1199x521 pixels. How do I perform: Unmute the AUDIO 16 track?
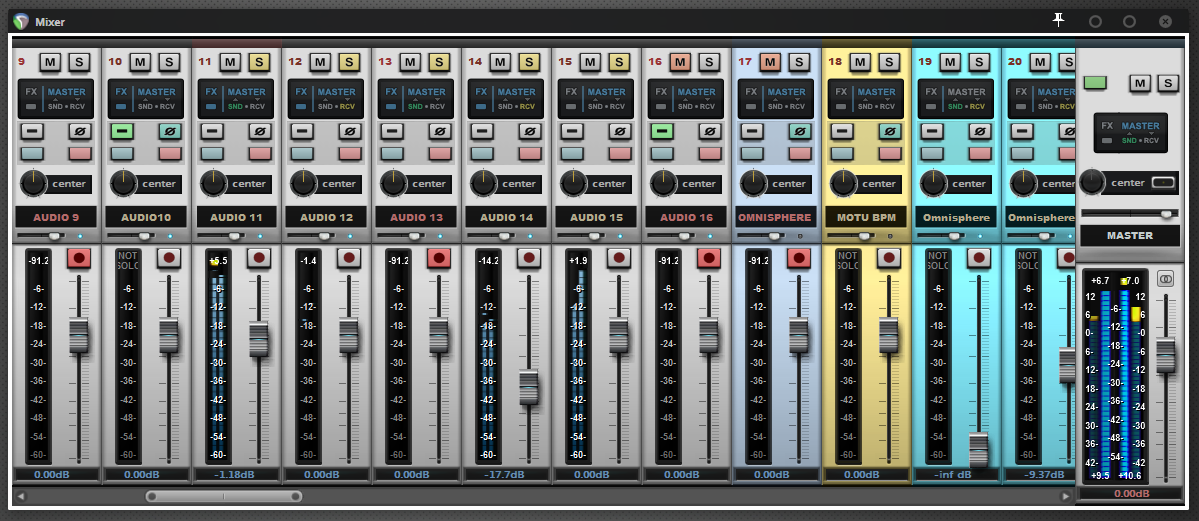(680, 62)
